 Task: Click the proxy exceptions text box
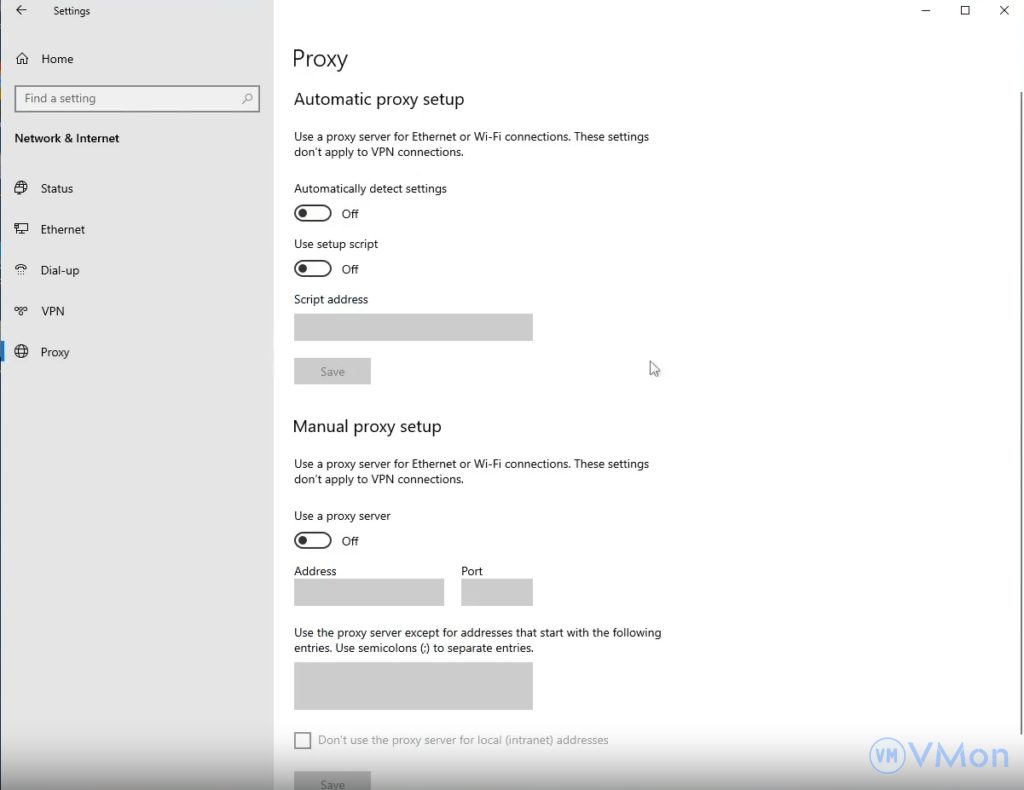(413, 686)
